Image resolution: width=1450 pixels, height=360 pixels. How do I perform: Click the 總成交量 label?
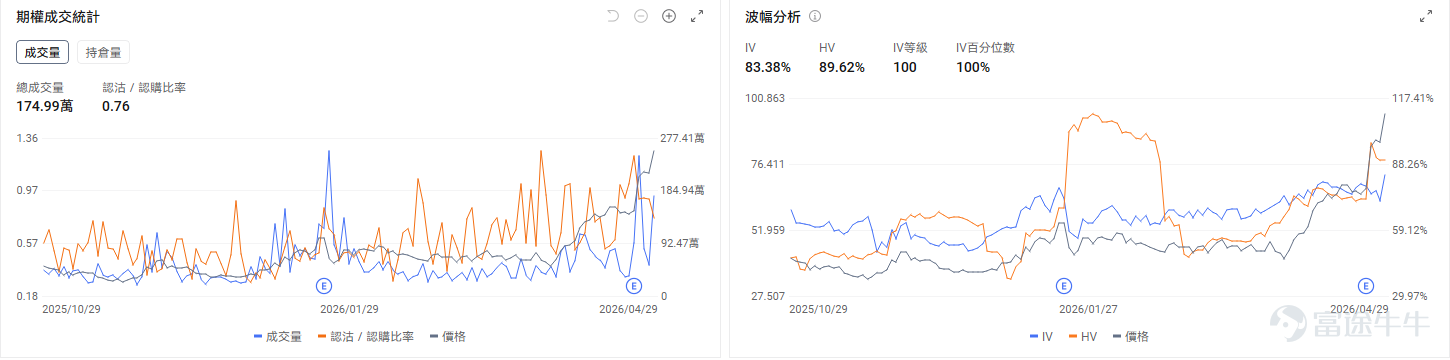[x=40, y=88]
